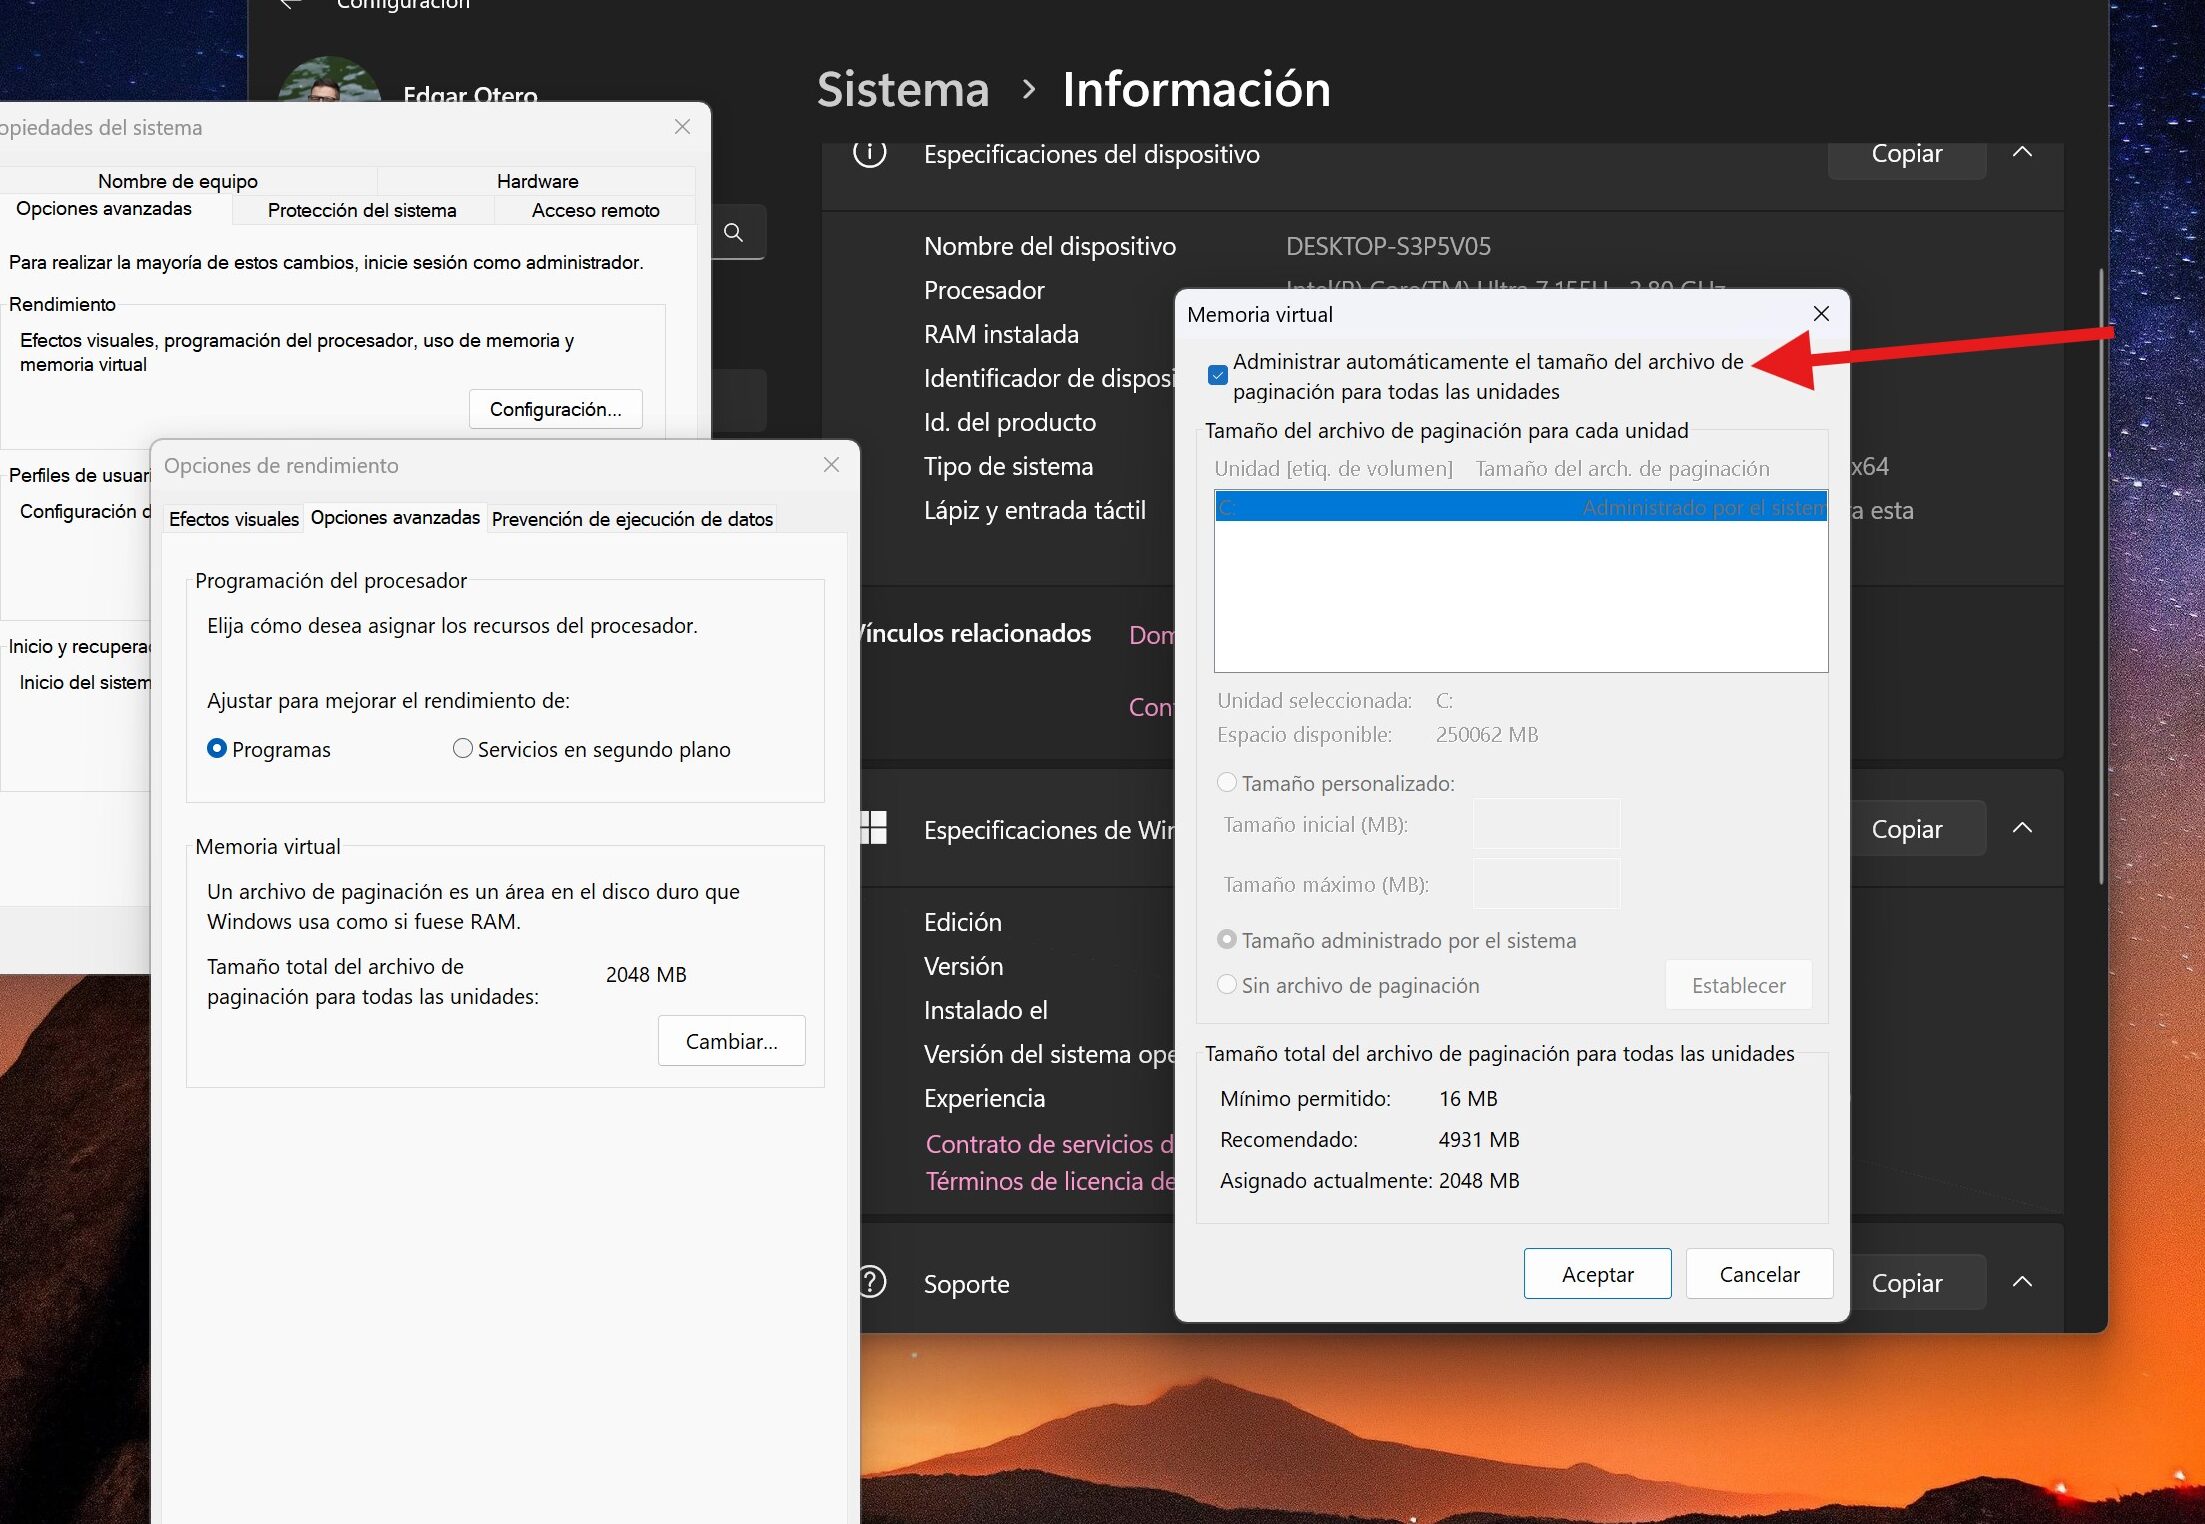
Task: Click the back arrow near Configuración
Action: tap(289, 5)
